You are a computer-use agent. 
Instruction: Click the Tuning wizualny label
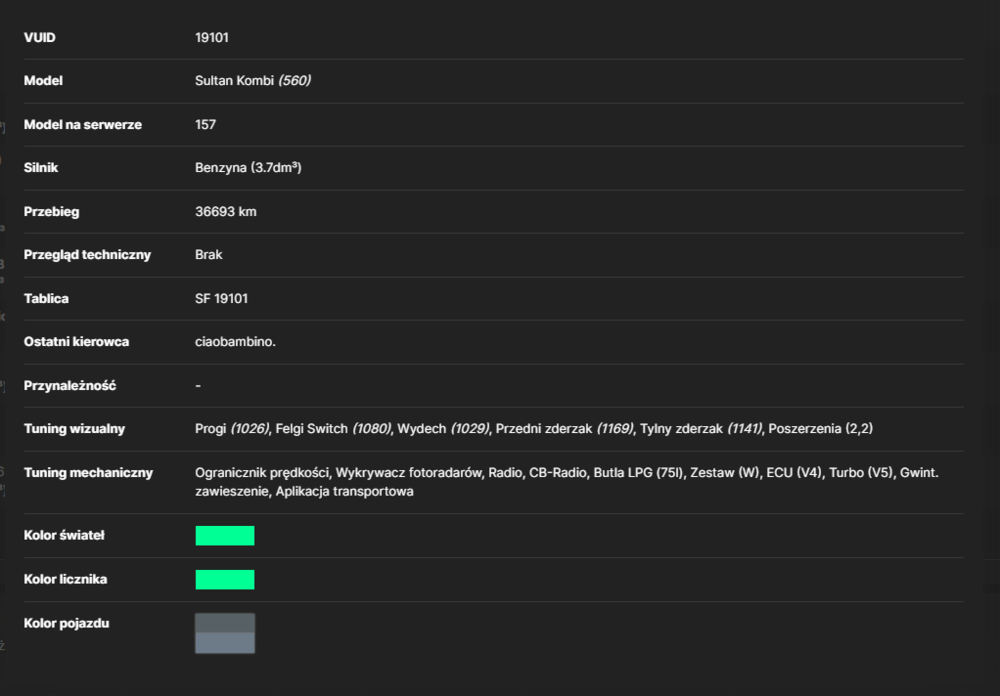pyautogui.click(x=74, y=429)
